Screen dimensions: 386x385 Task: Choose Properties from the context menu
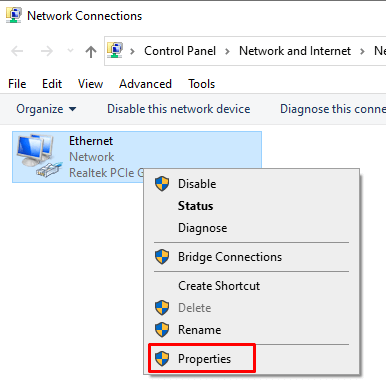point(202,359)
